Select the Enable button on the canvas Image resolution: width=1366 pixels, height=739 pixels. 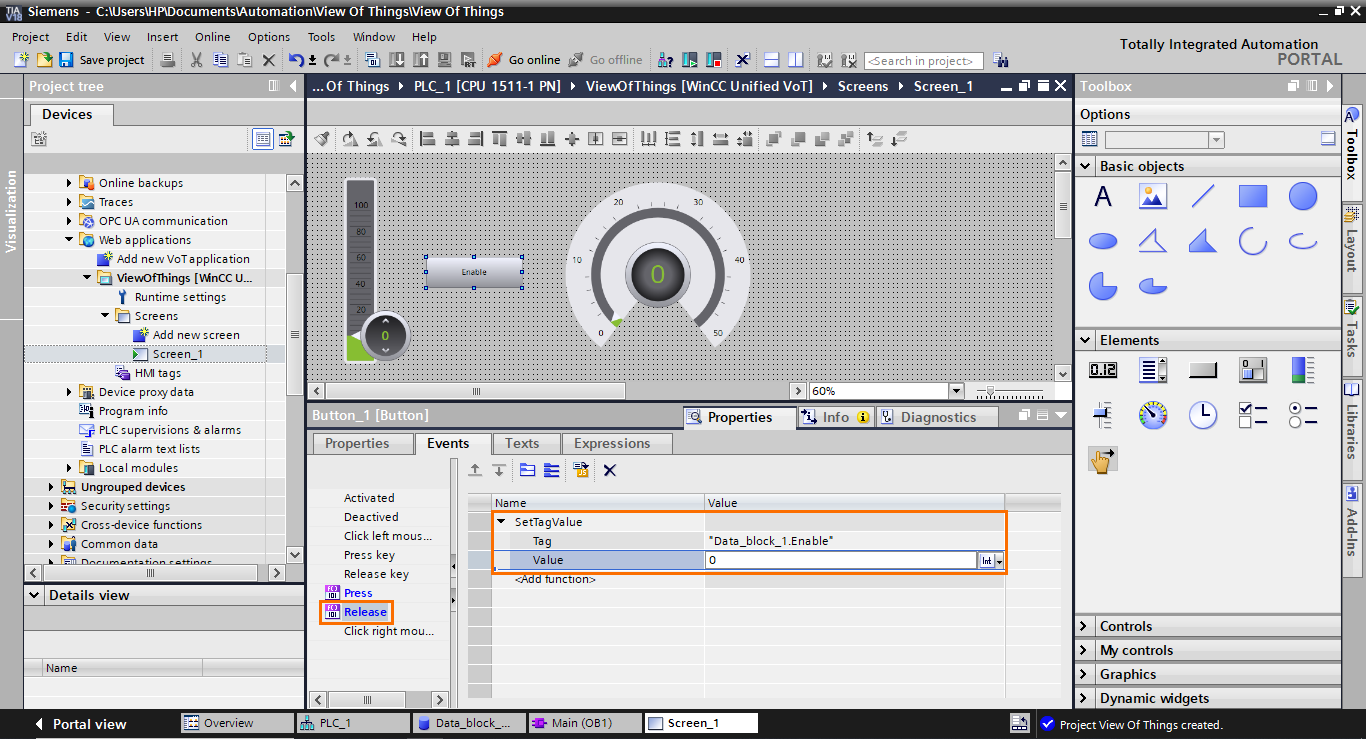pyautogui.click(x=474, y=272)
